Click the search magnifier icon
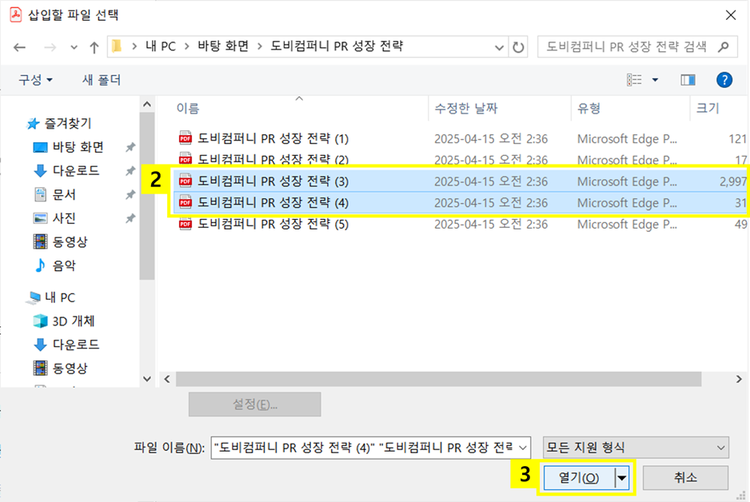750x502 pixels. pyautogui.click(x=723, y=46)
